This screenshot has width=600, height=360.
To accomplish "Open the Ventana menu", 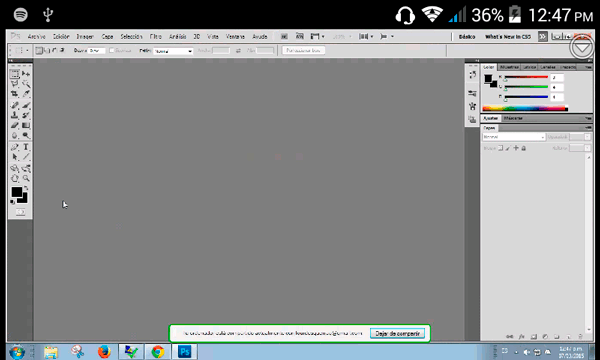I will coord(235,36).
